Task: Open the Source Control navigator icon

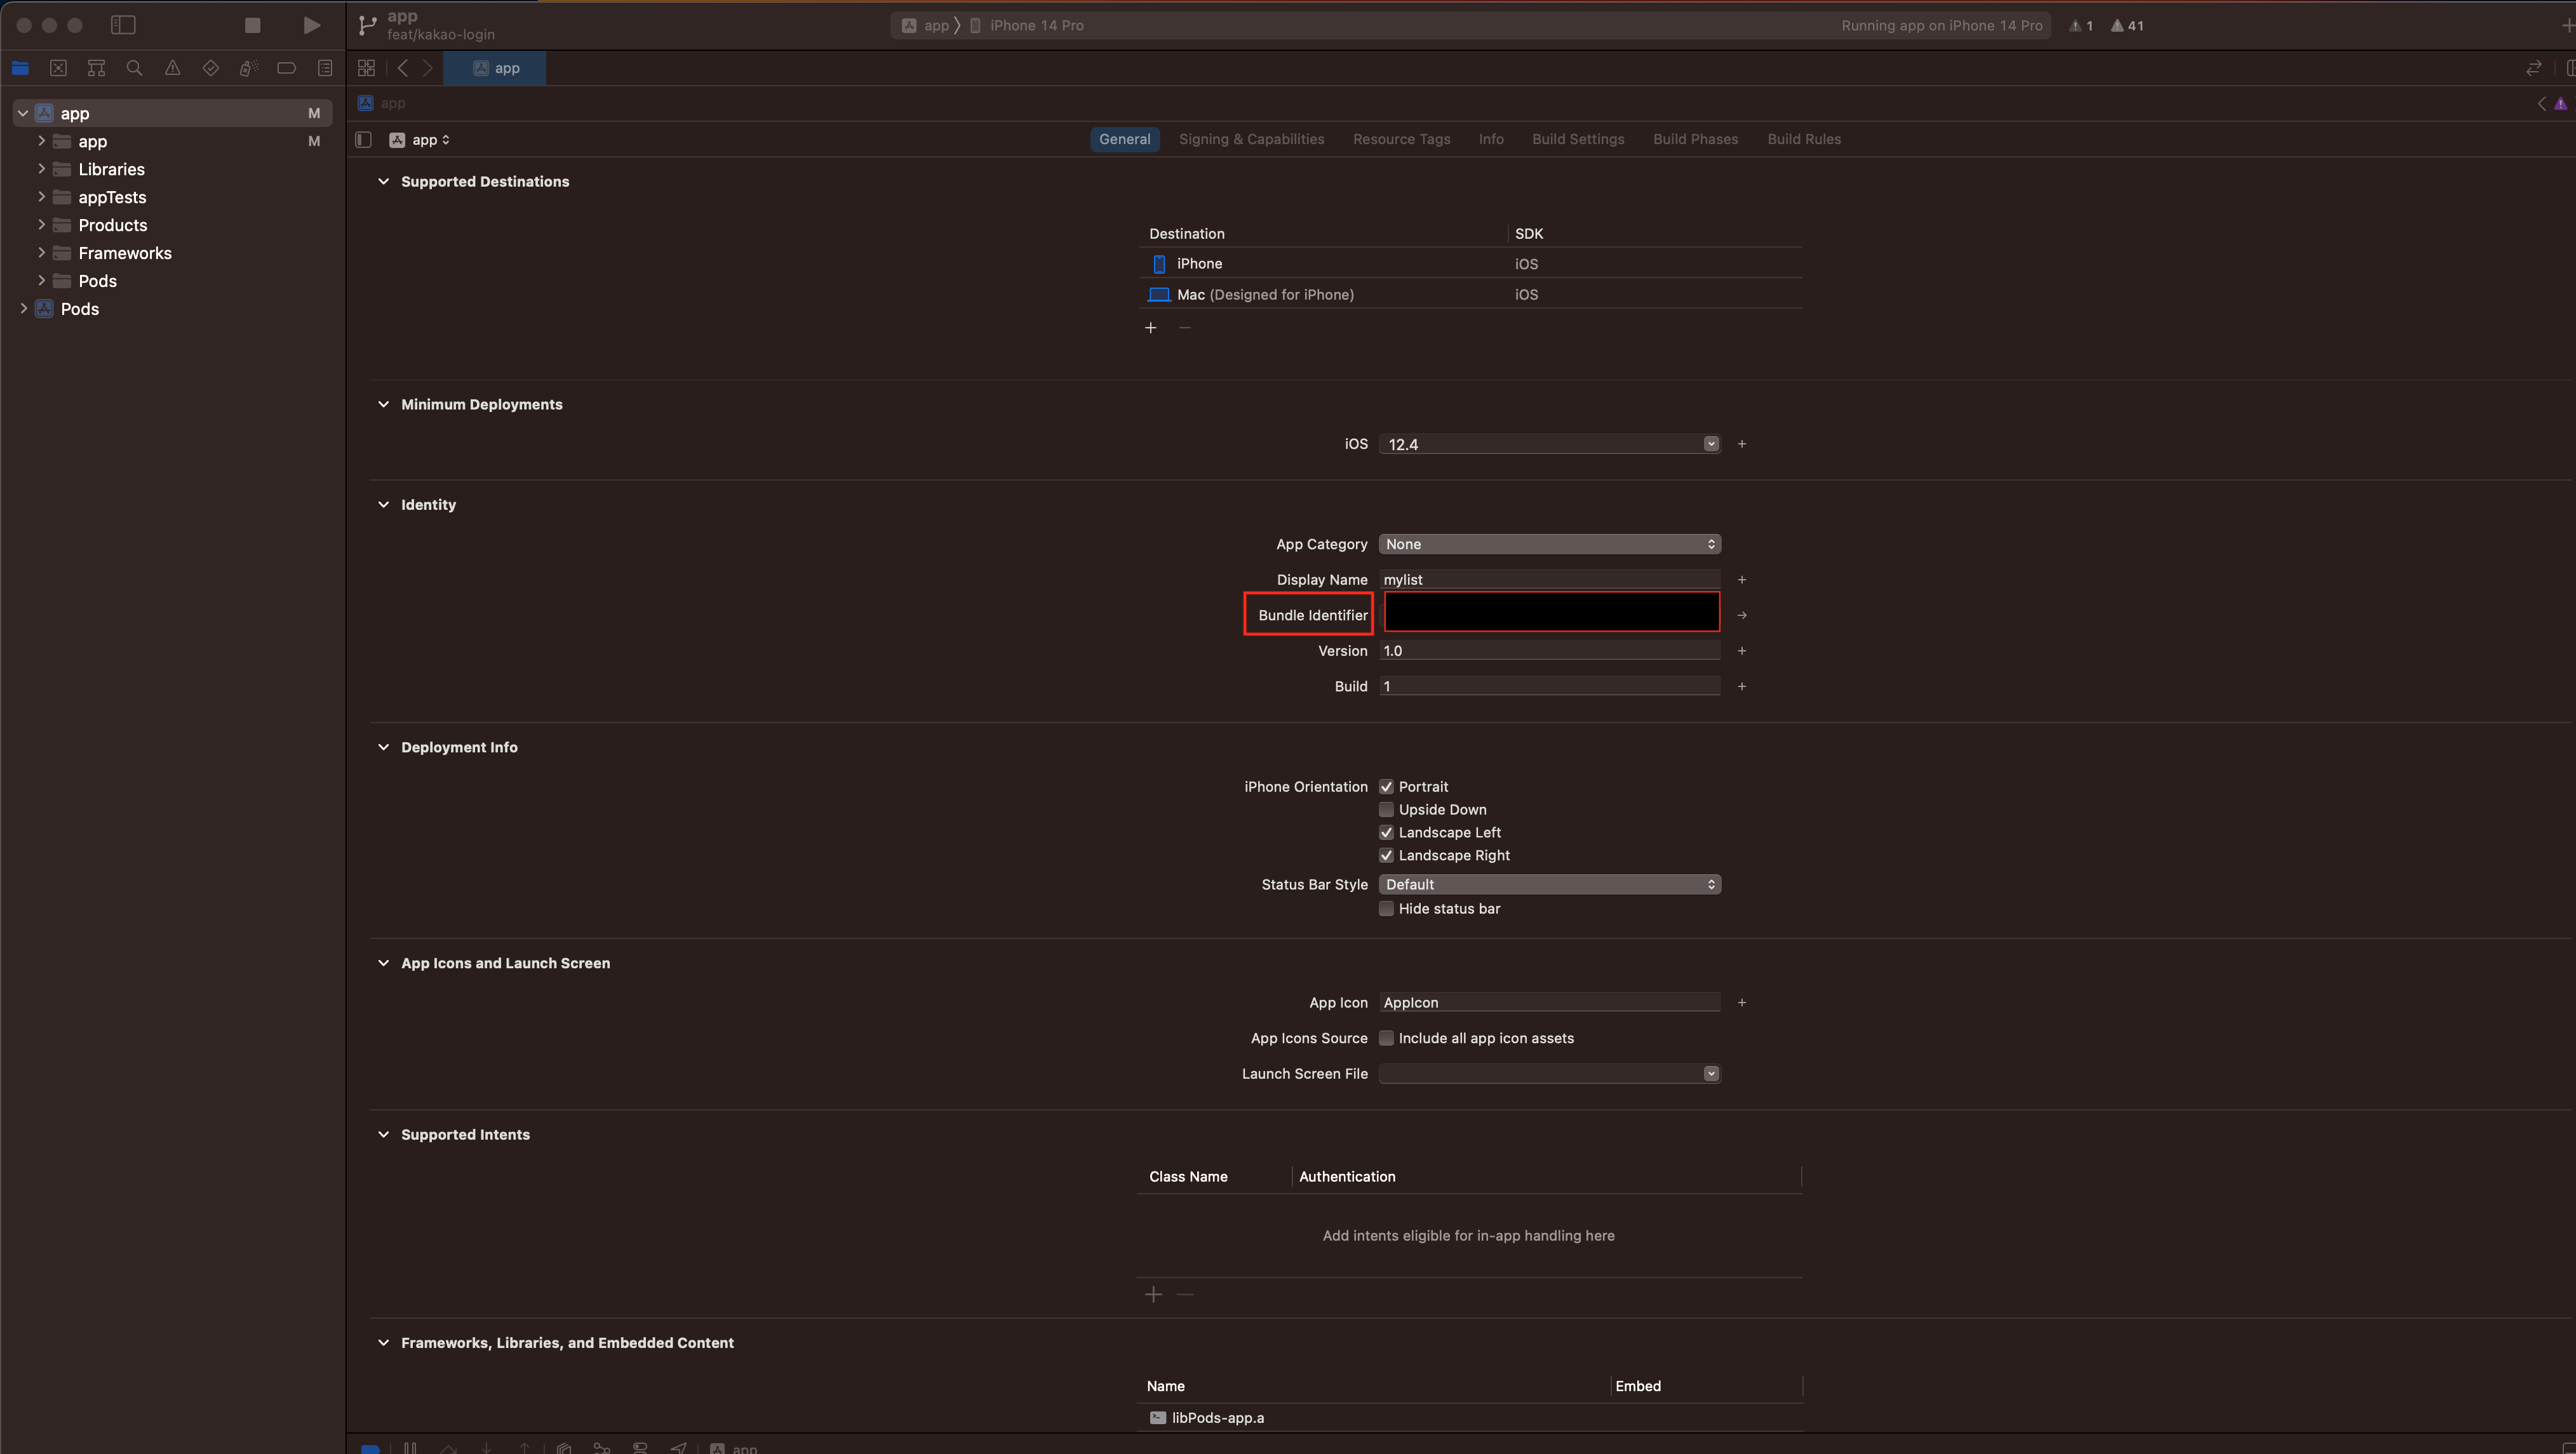Action: pos(58,68)
